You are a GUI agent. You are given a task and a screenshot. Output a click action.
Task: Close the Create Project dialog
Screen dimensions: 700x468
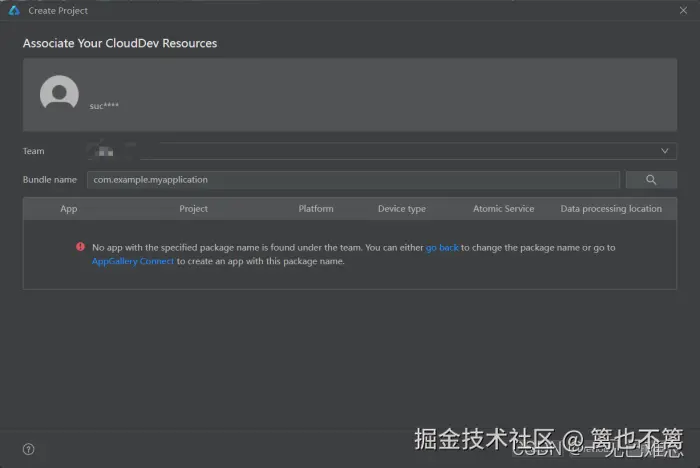pyautogui.click(x=683, y=10)
